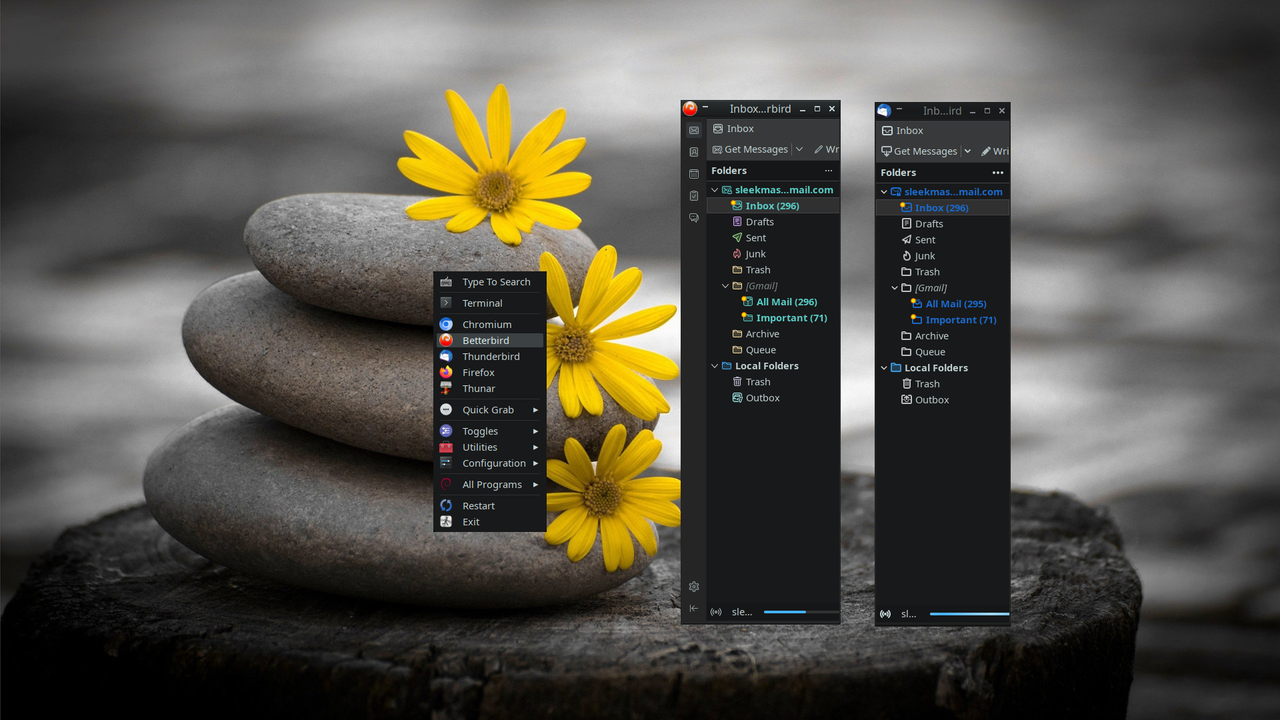Select the Outbox folder in Betterbird

[x=772, y=398]
